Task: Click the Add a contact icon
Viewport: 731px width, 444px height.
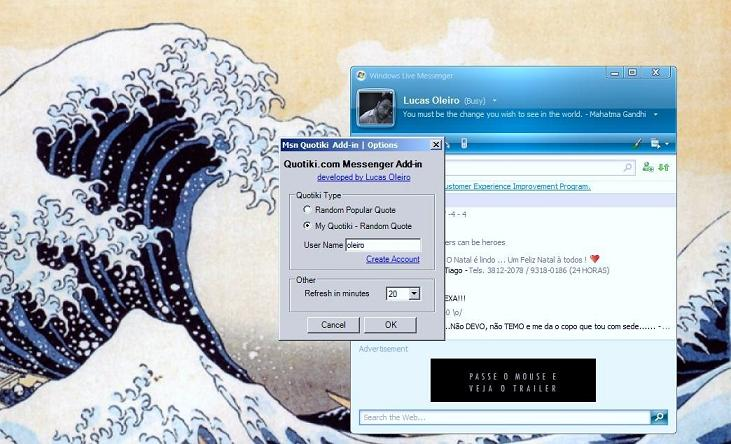Action: [x=648, y=167]
